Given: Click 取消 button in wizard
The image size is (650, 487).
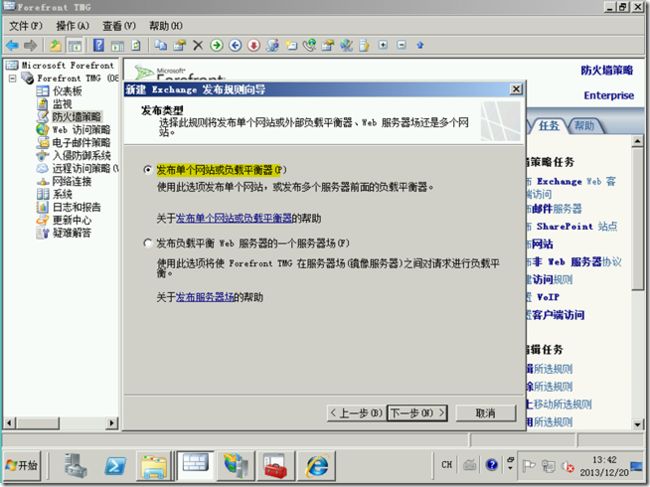Looking at the screenshot, I should pyautogui.click(x=485, y=413).
